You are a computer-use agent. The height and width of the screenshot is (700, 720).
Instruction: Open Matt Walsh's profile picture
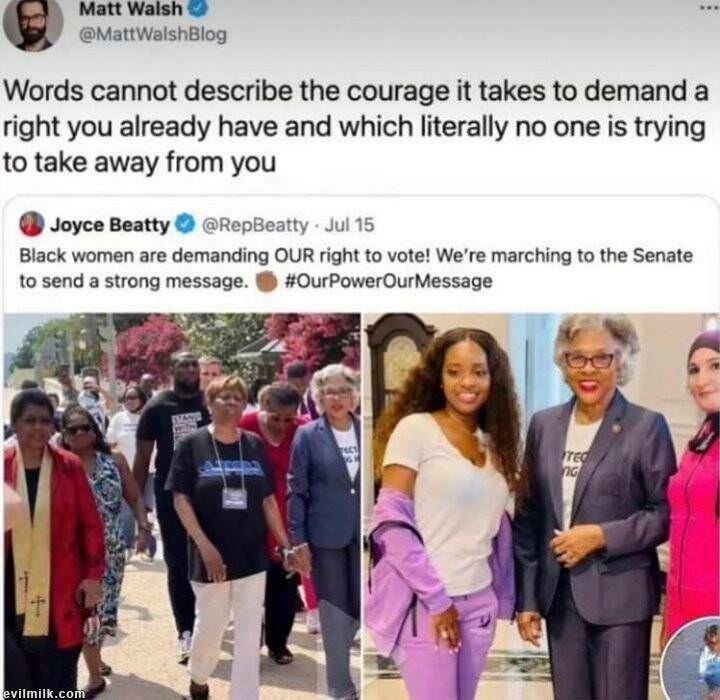coord(33,24)
